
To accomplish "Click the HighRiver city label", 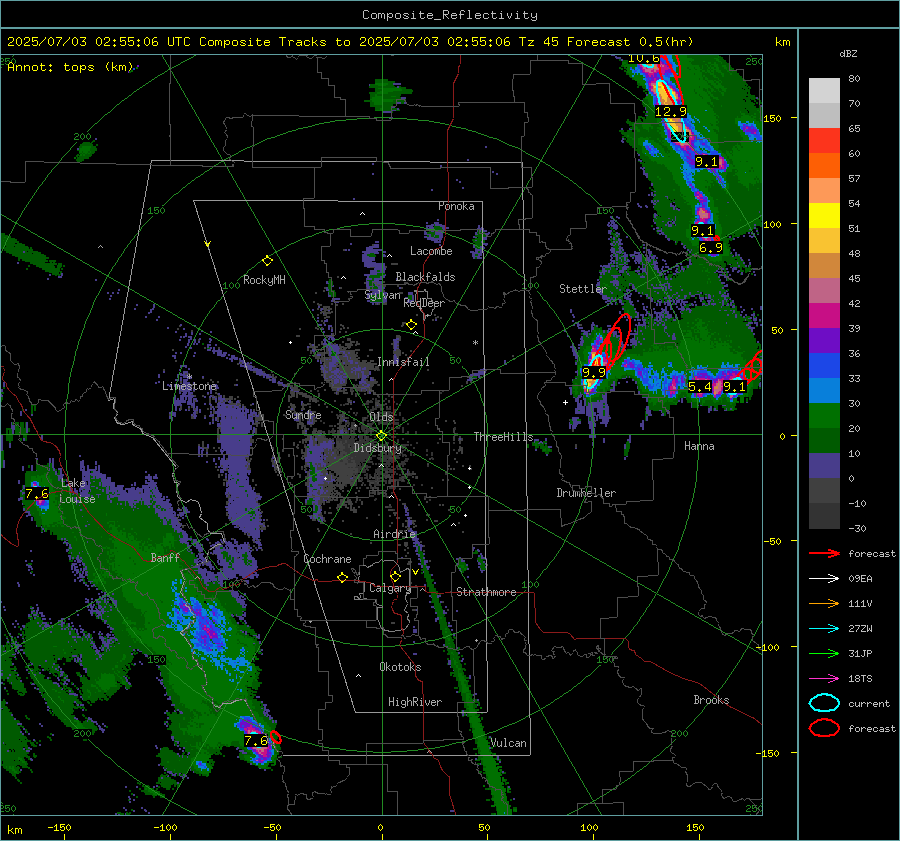I will [x=415, y=702].
